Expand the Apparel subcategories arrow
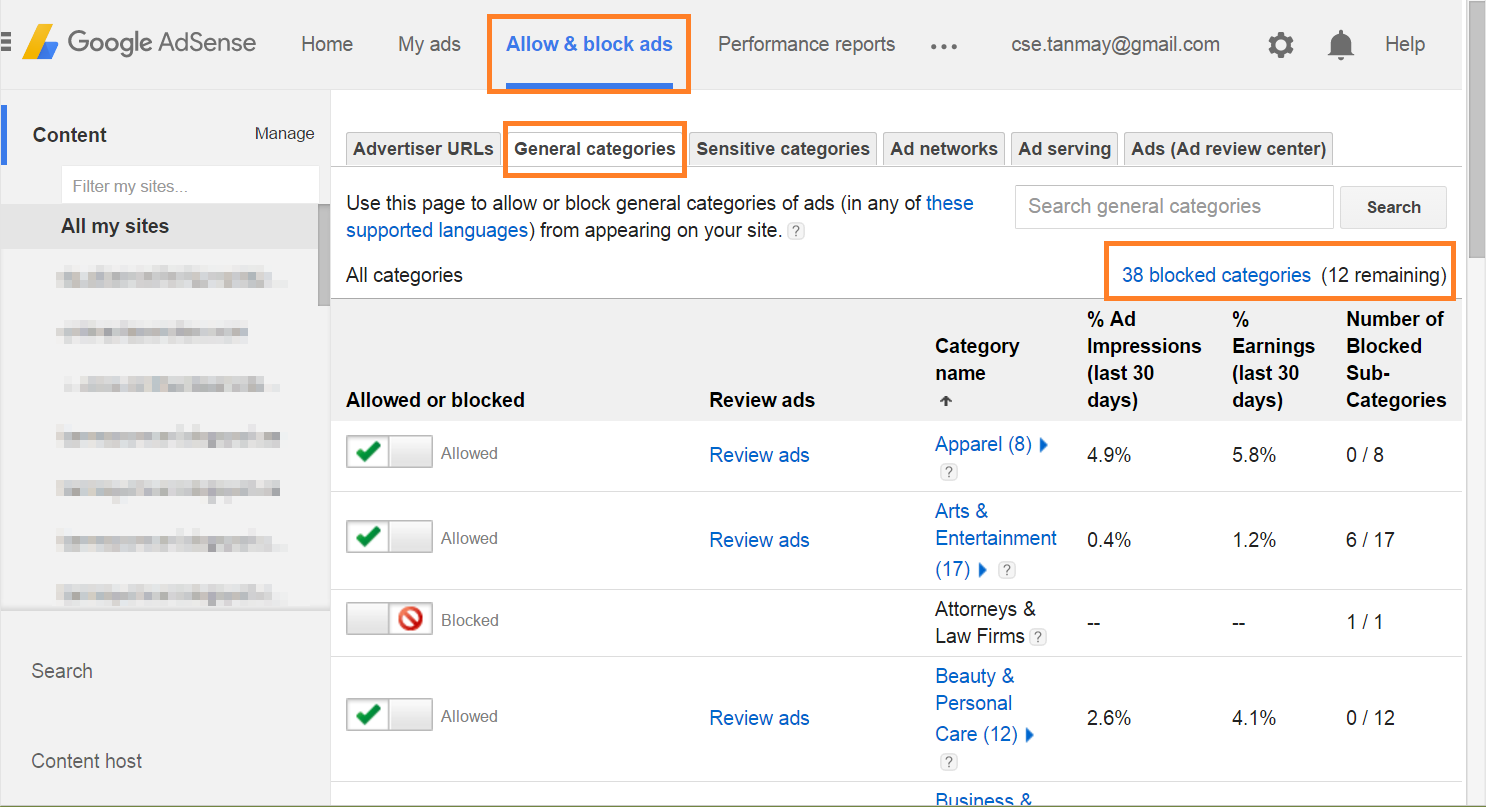This screenshot has width=1486, height=807. [1044, 445]
